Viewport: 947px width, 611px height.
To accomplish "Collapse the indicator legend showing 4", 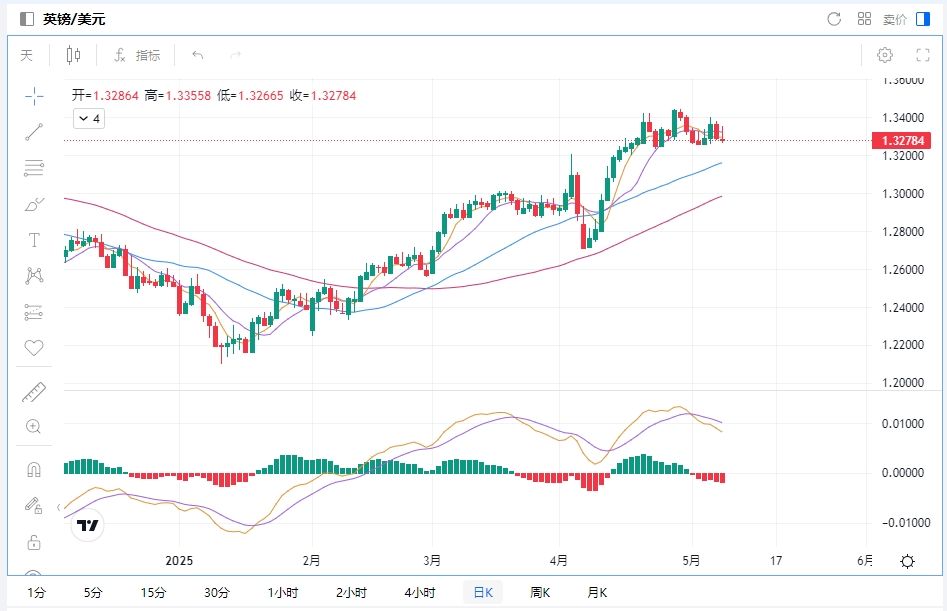I will click(x=89, y=119).
